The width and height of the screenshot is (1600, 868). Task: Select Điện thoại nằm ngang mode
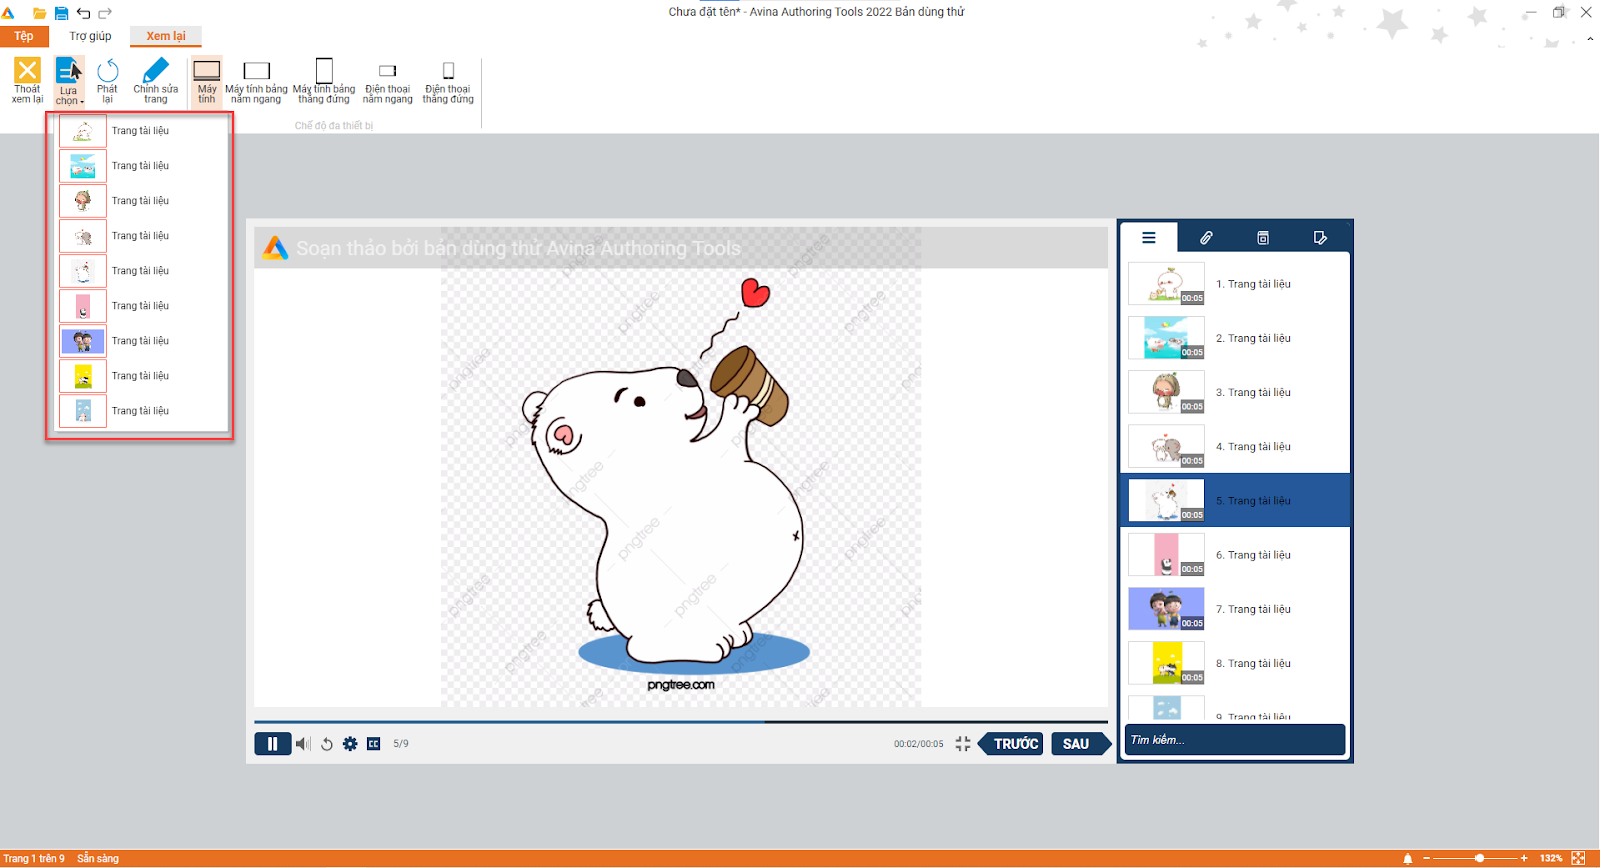coord(388,81)
